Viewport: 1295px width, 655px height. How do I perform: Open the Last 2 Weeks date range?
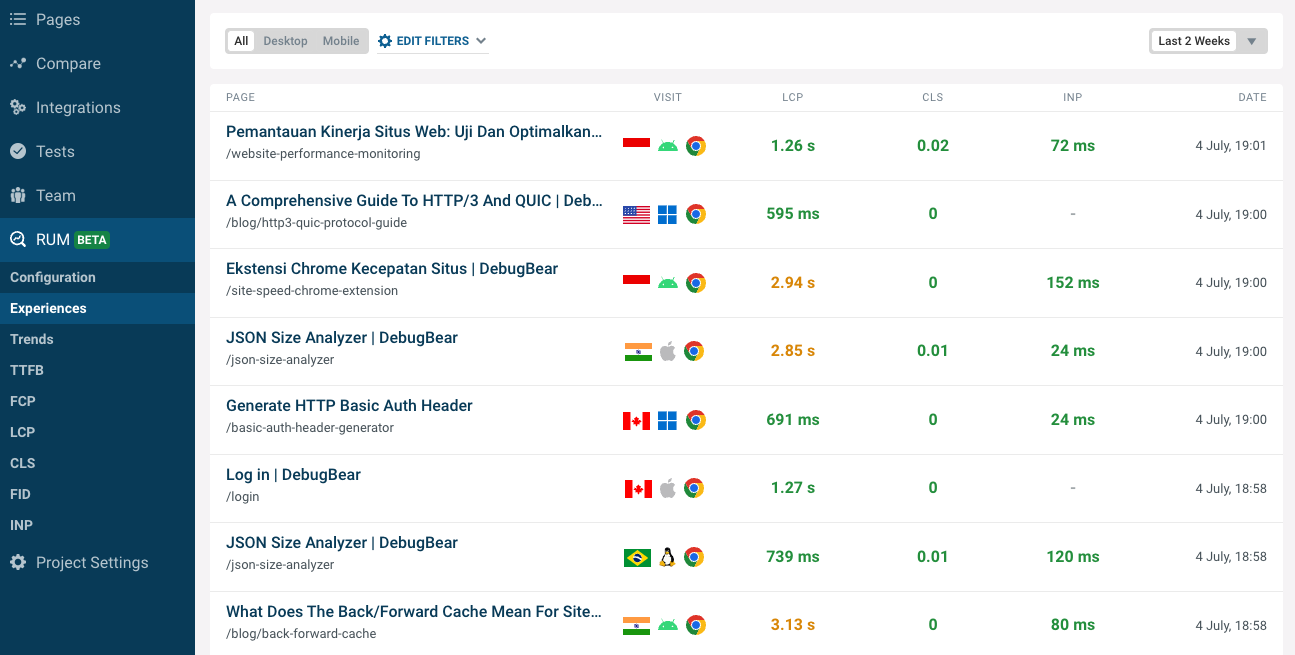coord(1194,41)
